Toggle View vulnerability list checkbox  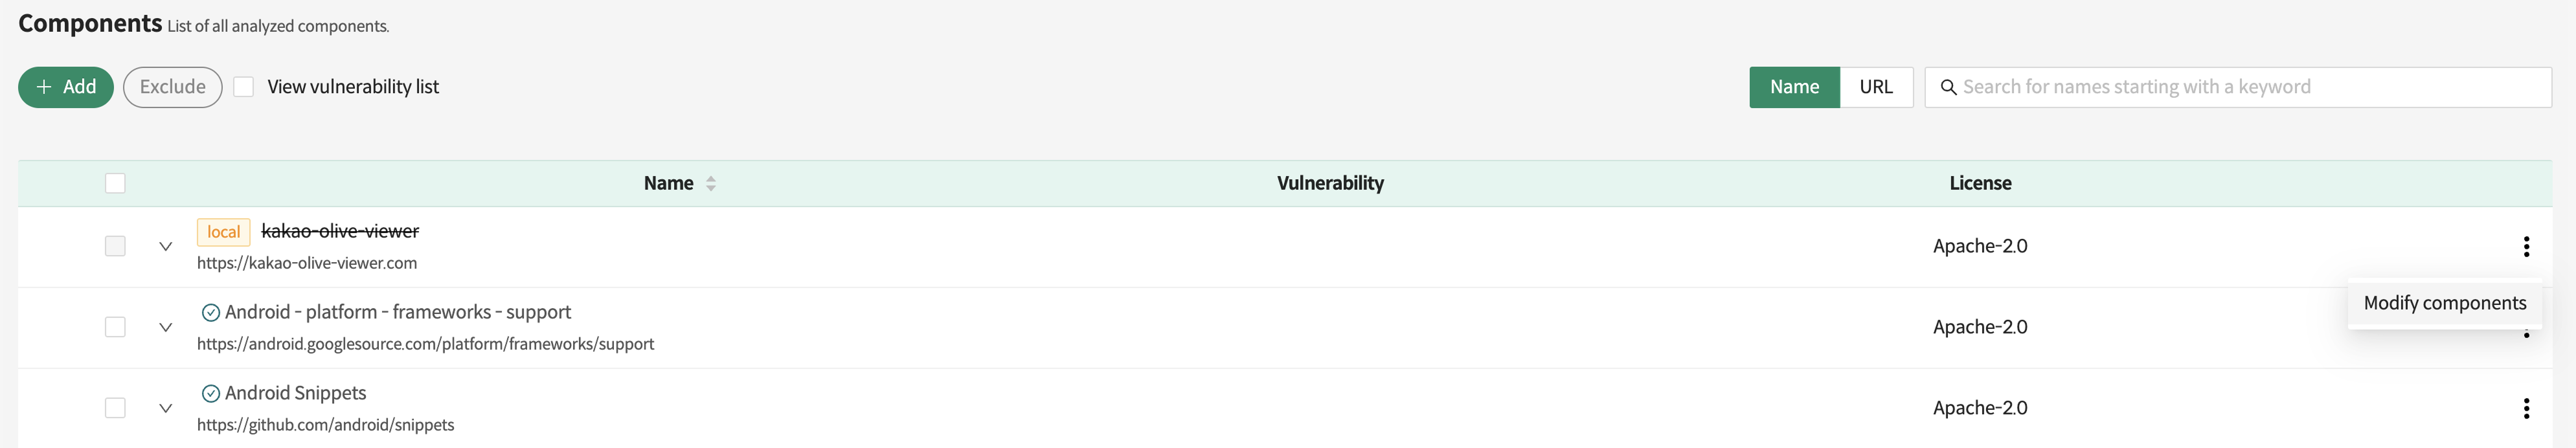pos(244,87)
